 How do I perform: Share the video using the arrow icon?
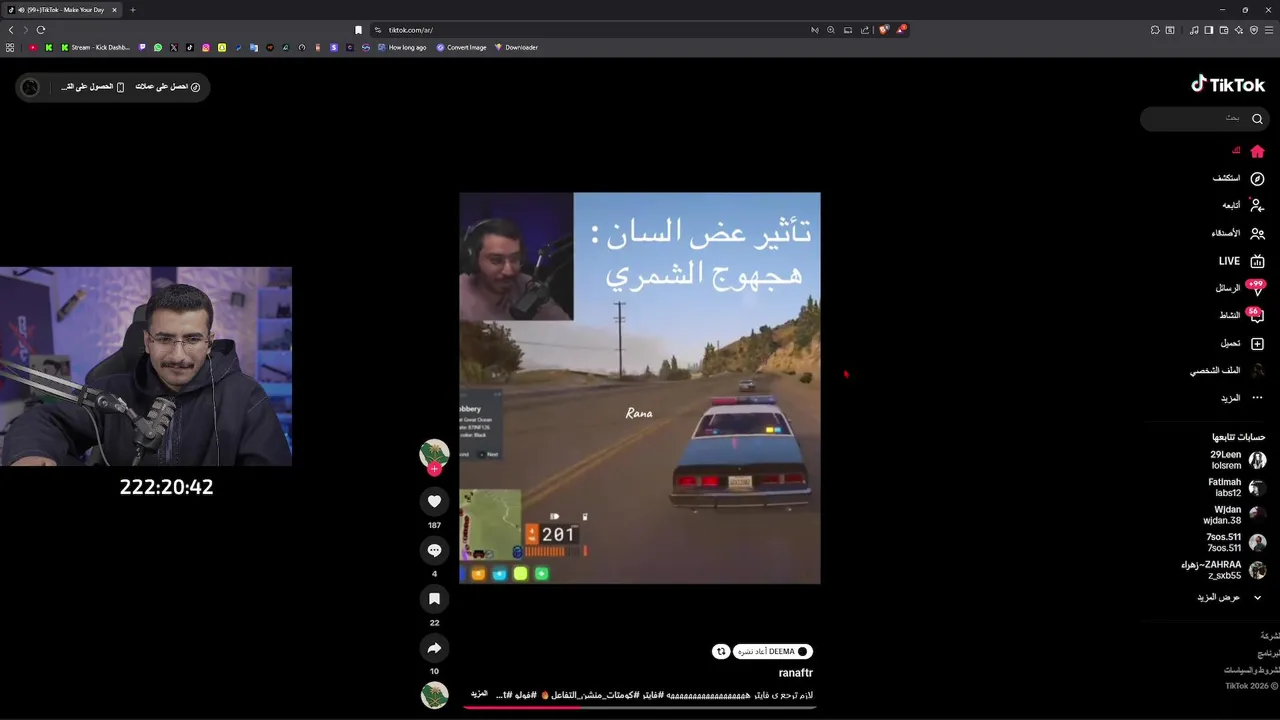click(x=434, y=648)
